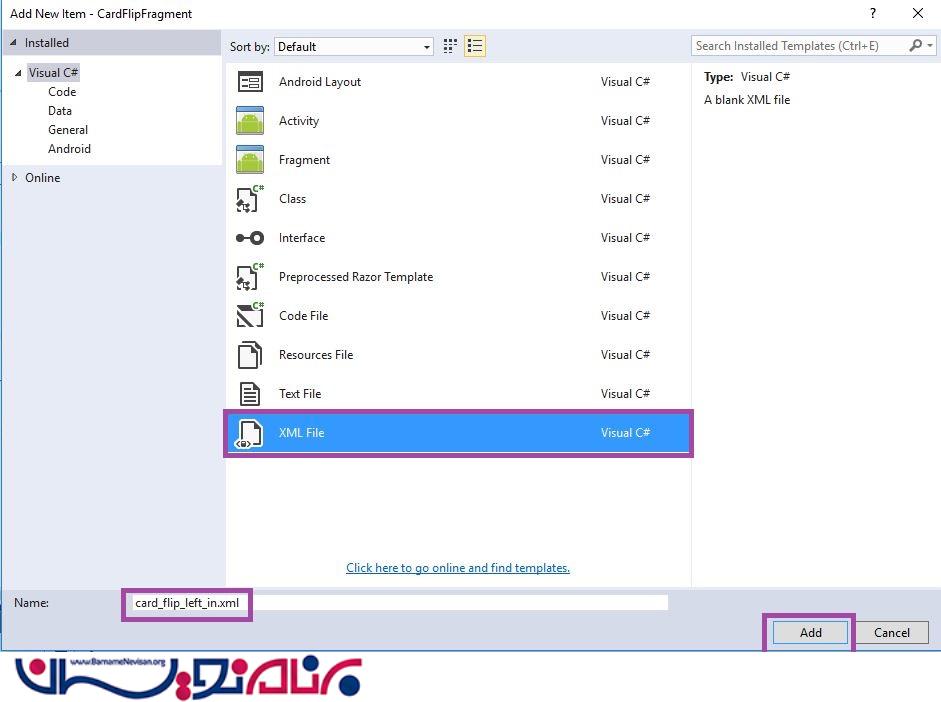Viewport: 941px width, 702px height.
Task: Close the Add New Item dialog
Action: point(918,13)
